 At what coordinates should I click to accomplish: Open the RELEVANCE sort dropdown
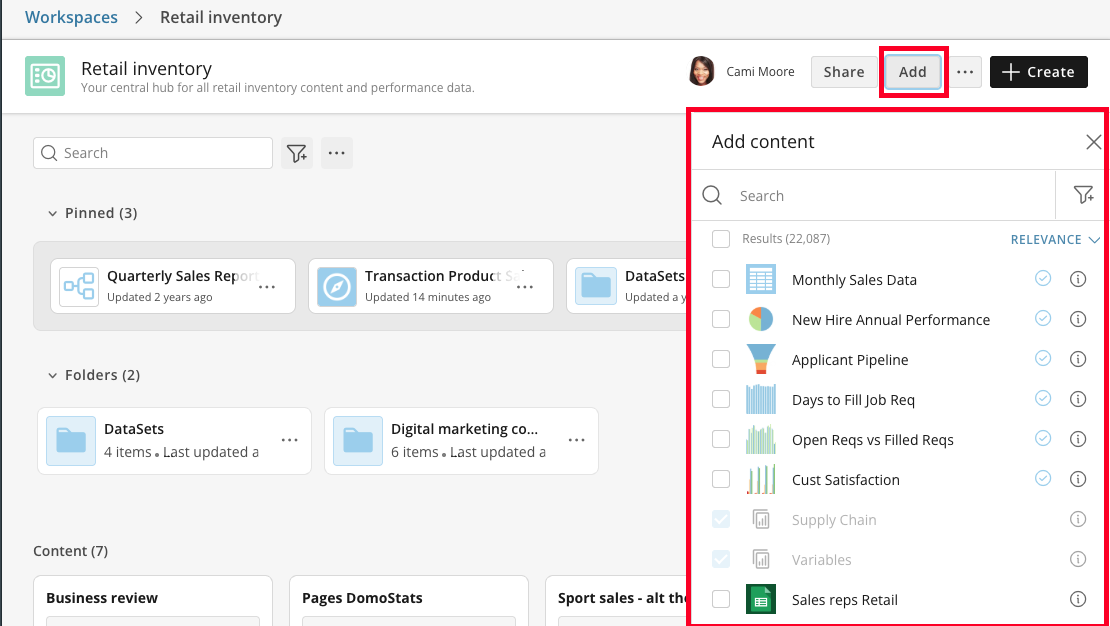[1055, 240]
